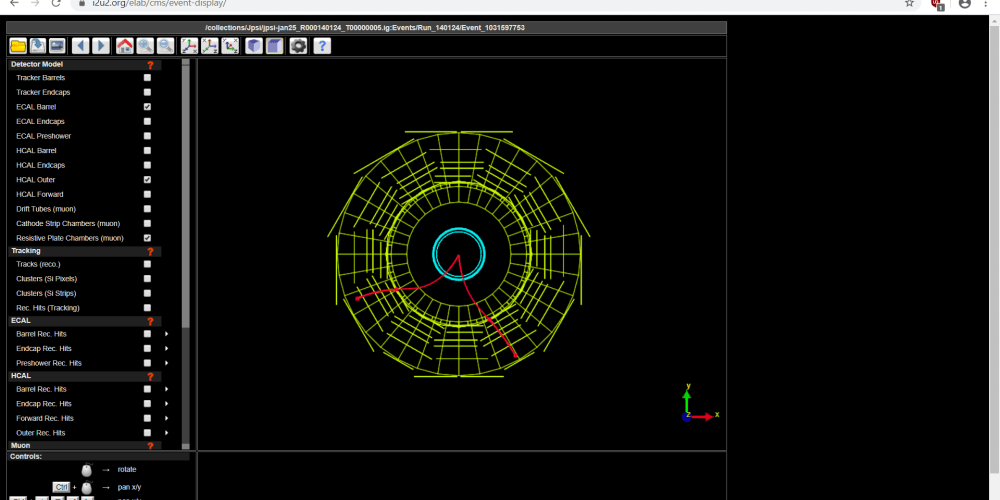Advance to the next event arrow
1000x500 pixels.
[x=101, y=46]
